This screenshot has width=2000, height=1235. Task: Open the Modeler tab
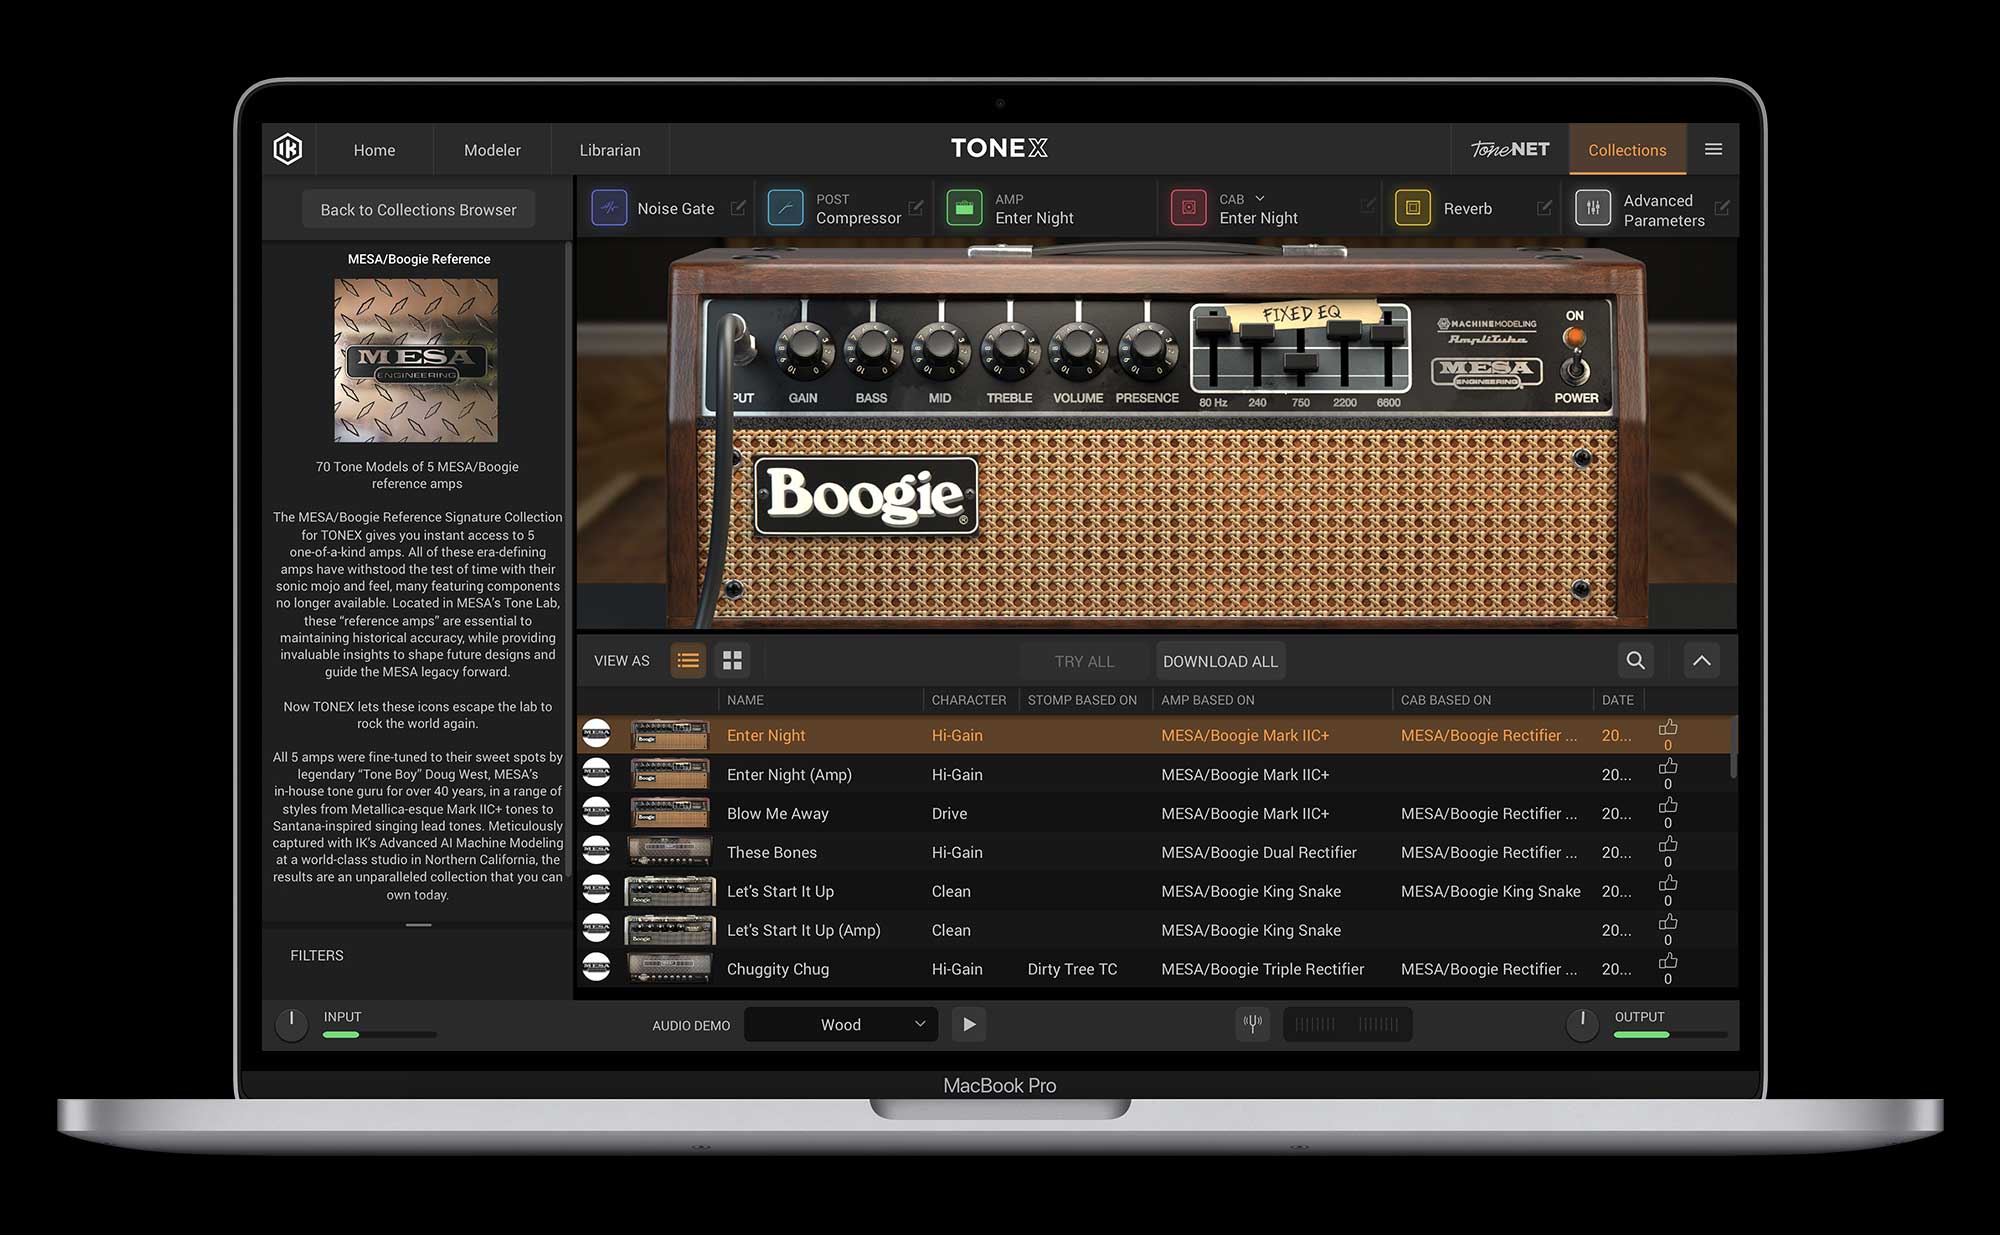tap(492, 150)
